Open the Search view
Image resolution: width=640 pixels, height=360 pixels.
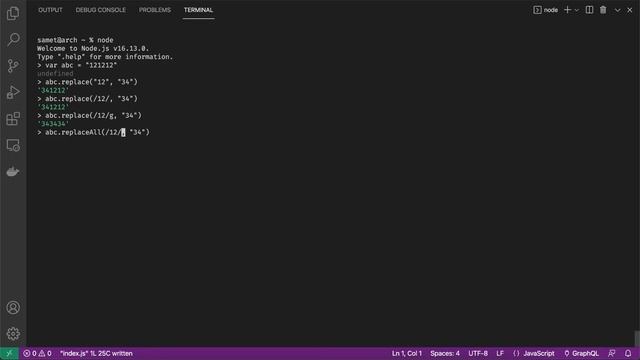point(13,40)
